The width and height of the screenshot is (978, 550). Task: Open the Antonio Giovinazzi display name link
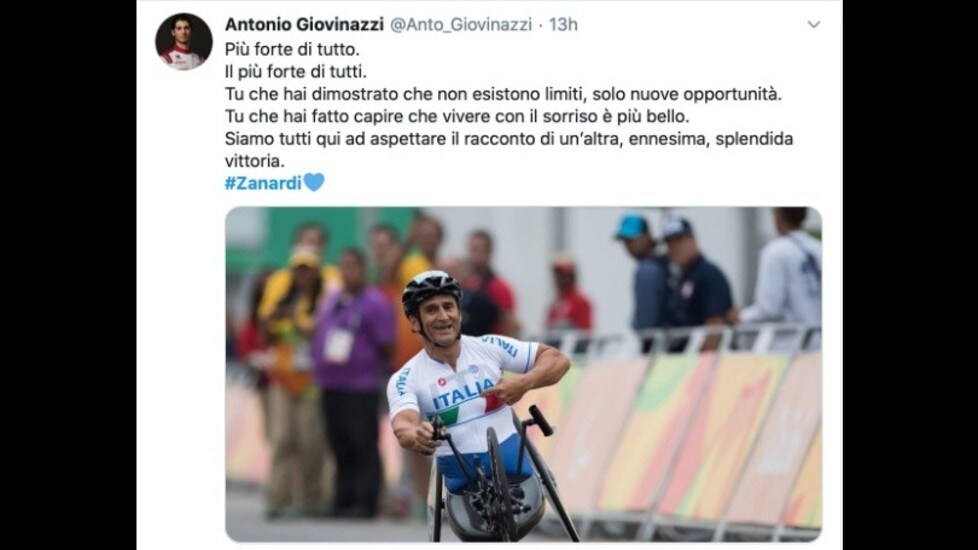pyautogui.click(x=304, y=24)
